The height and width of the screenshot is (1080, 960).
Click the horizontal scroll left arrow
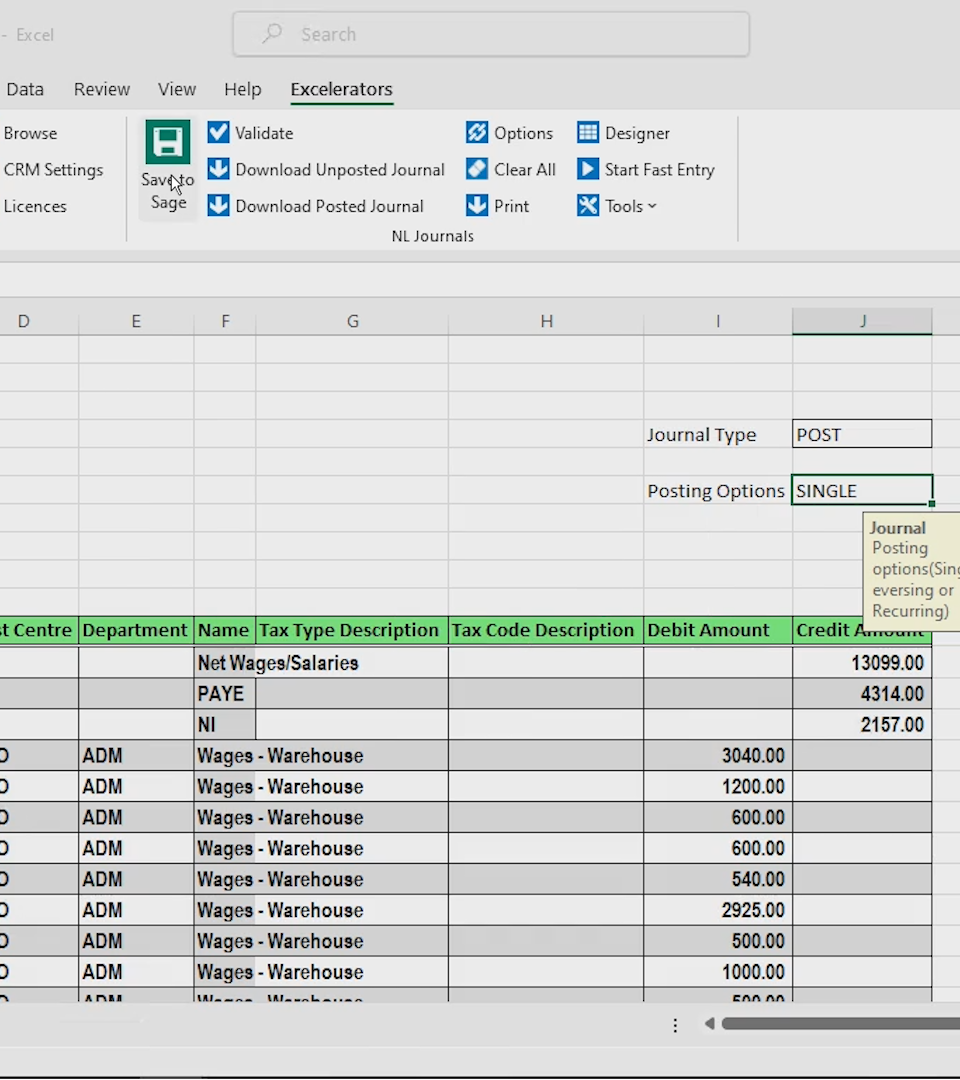(x=709, y=1024)
